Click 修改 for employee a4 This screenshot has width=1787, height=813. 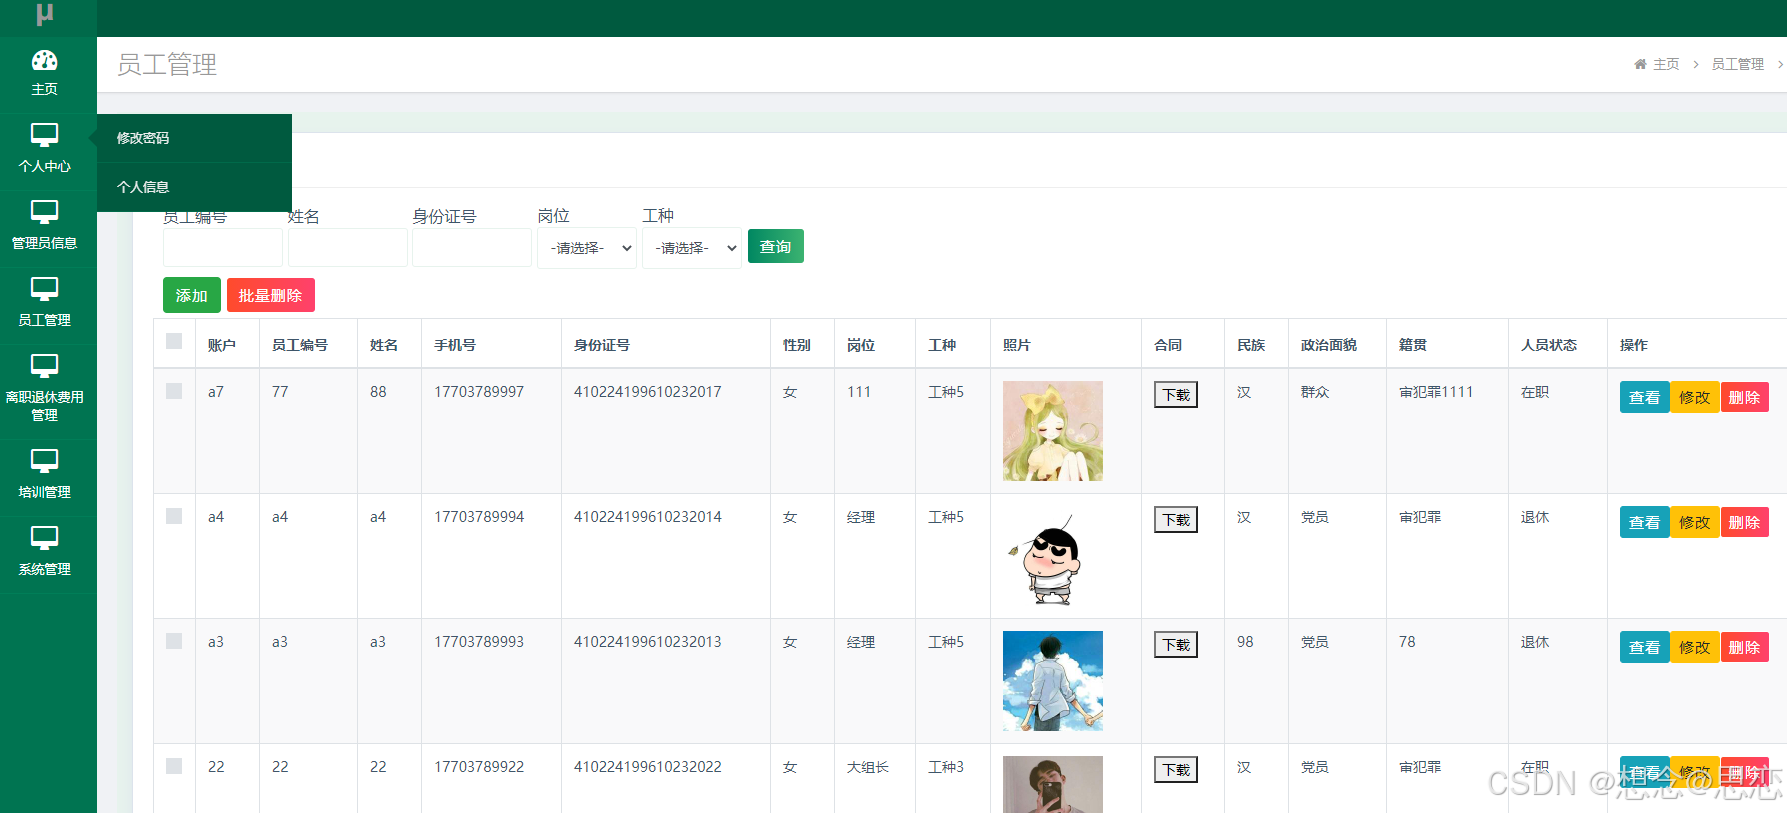coord(1694,522)
